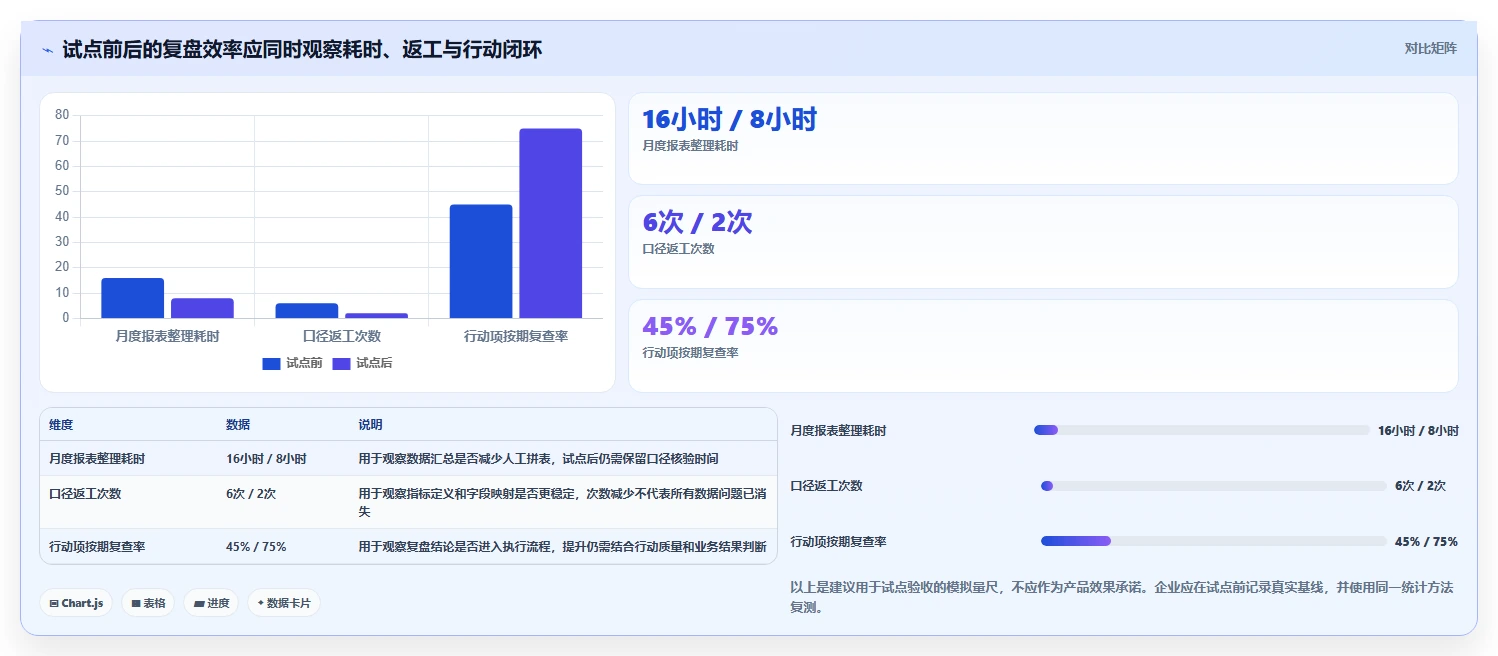
Task: Click the 月度报表整理耗时 progress bar
Action: (x=1202, y=430)
